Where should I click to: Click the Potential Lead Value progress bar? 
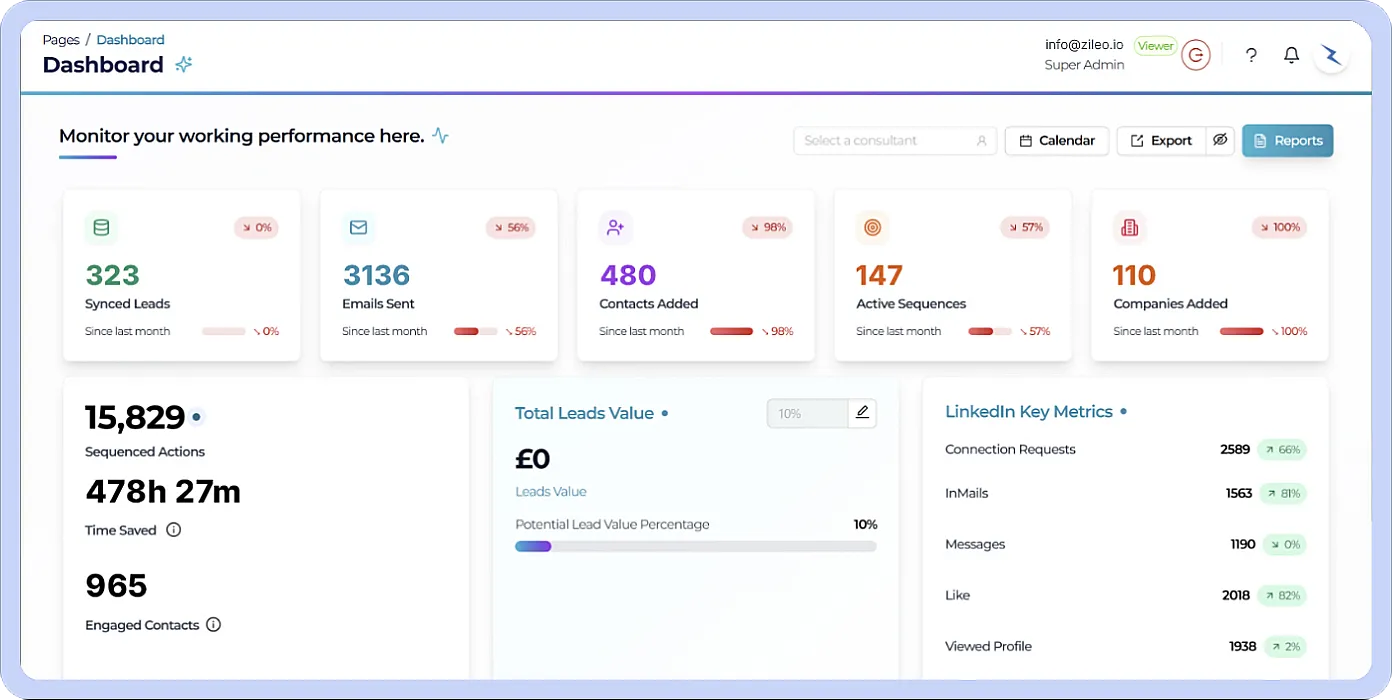pos(695,547)
